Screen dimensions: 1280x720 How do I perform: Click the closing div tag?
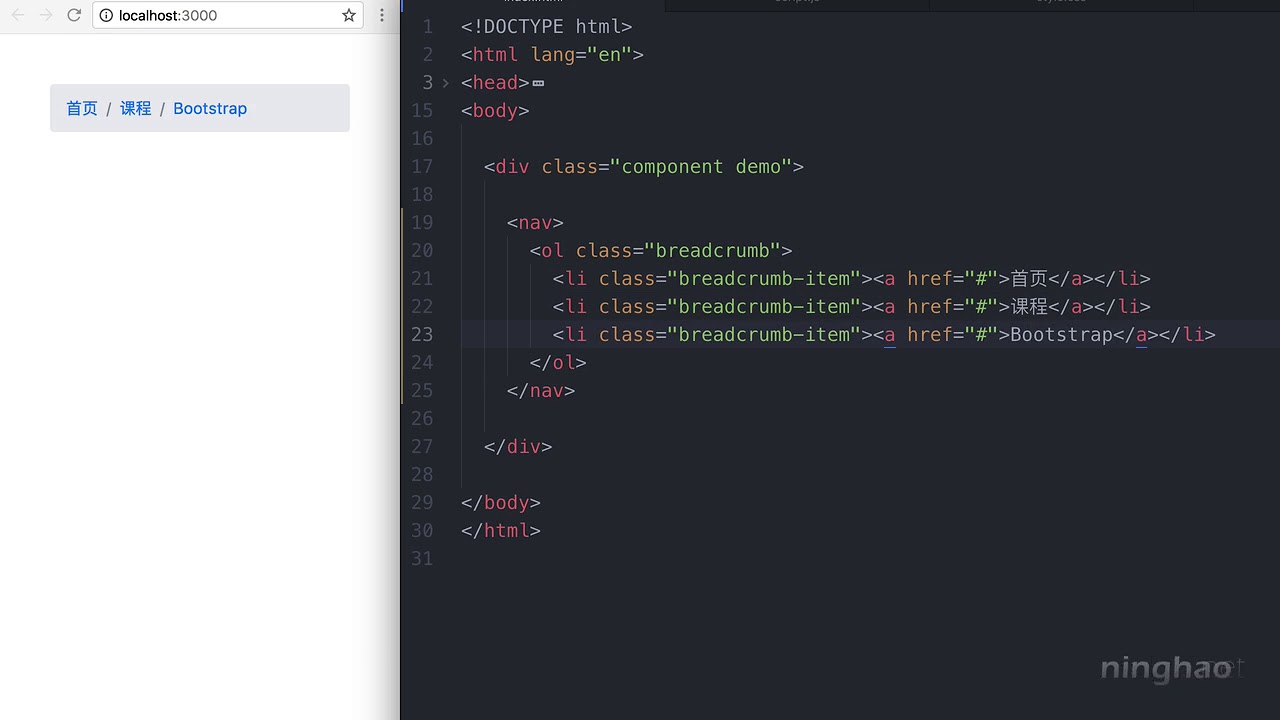pyautogui.click(x=518, y=446)
